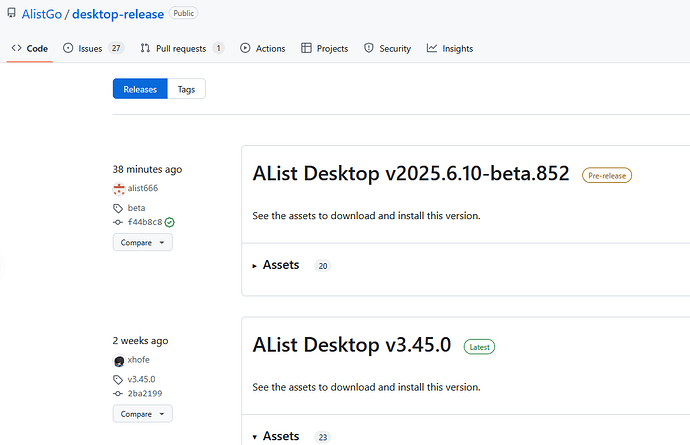
Task: Open the Issues tab
Action: 93,48
